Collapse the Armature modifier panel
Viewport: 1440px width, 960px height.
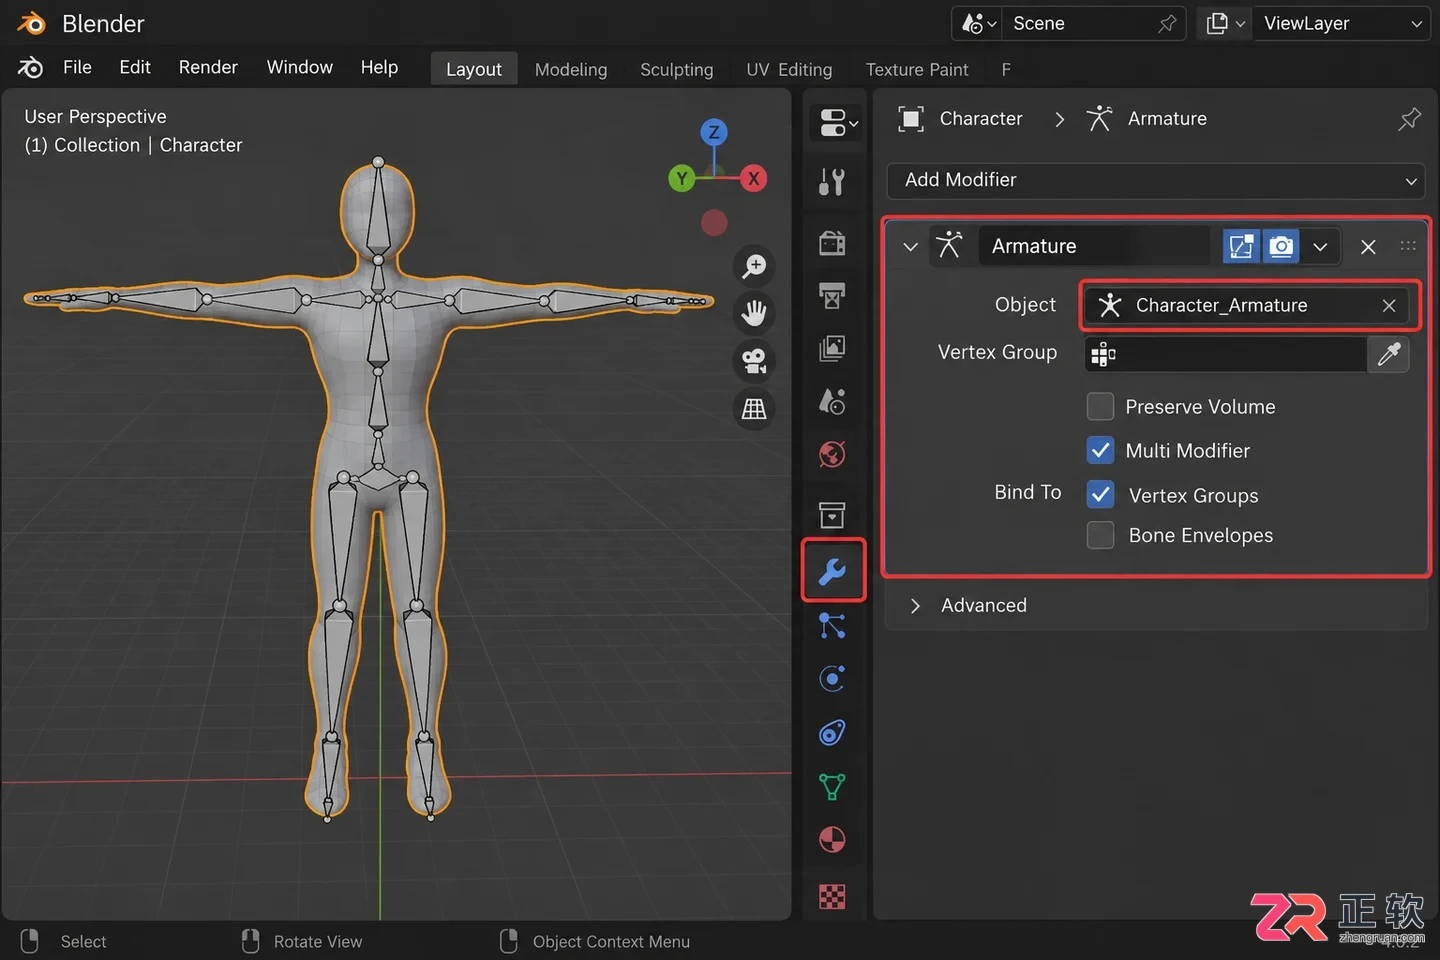tap(910, 246)
